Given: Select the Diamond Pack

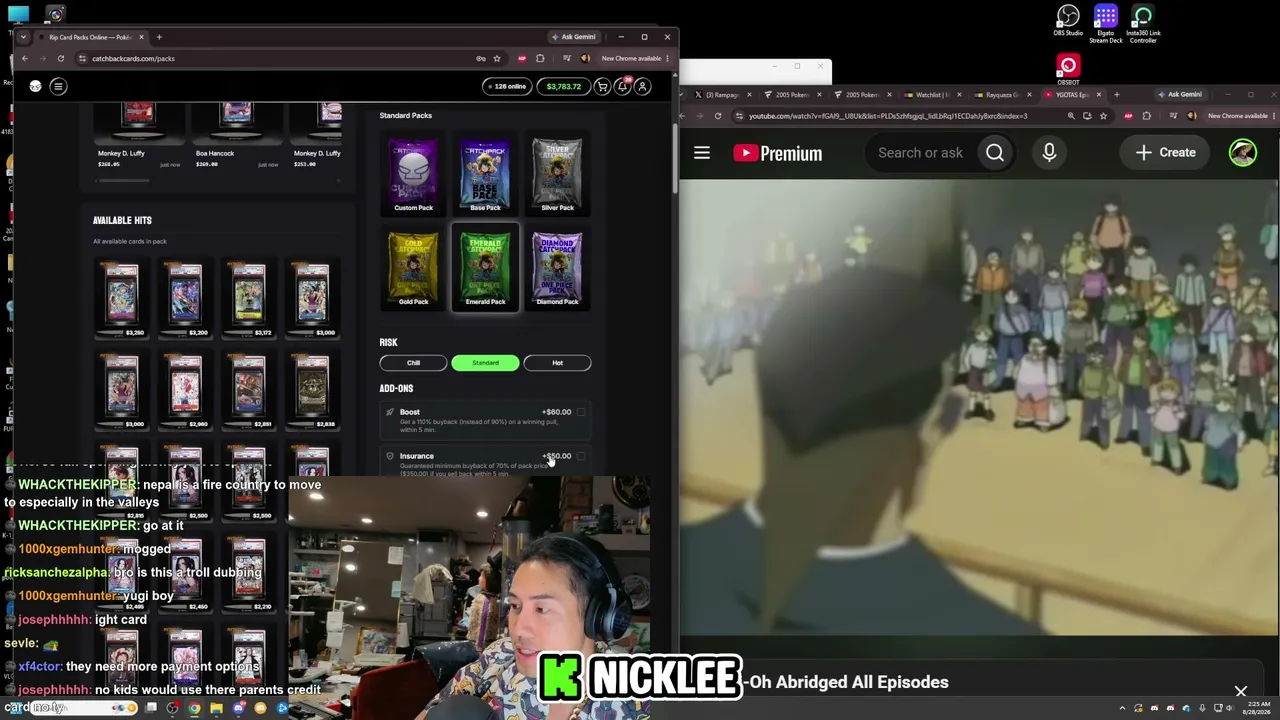Looking at the screenshot, I should pos(557,268).
